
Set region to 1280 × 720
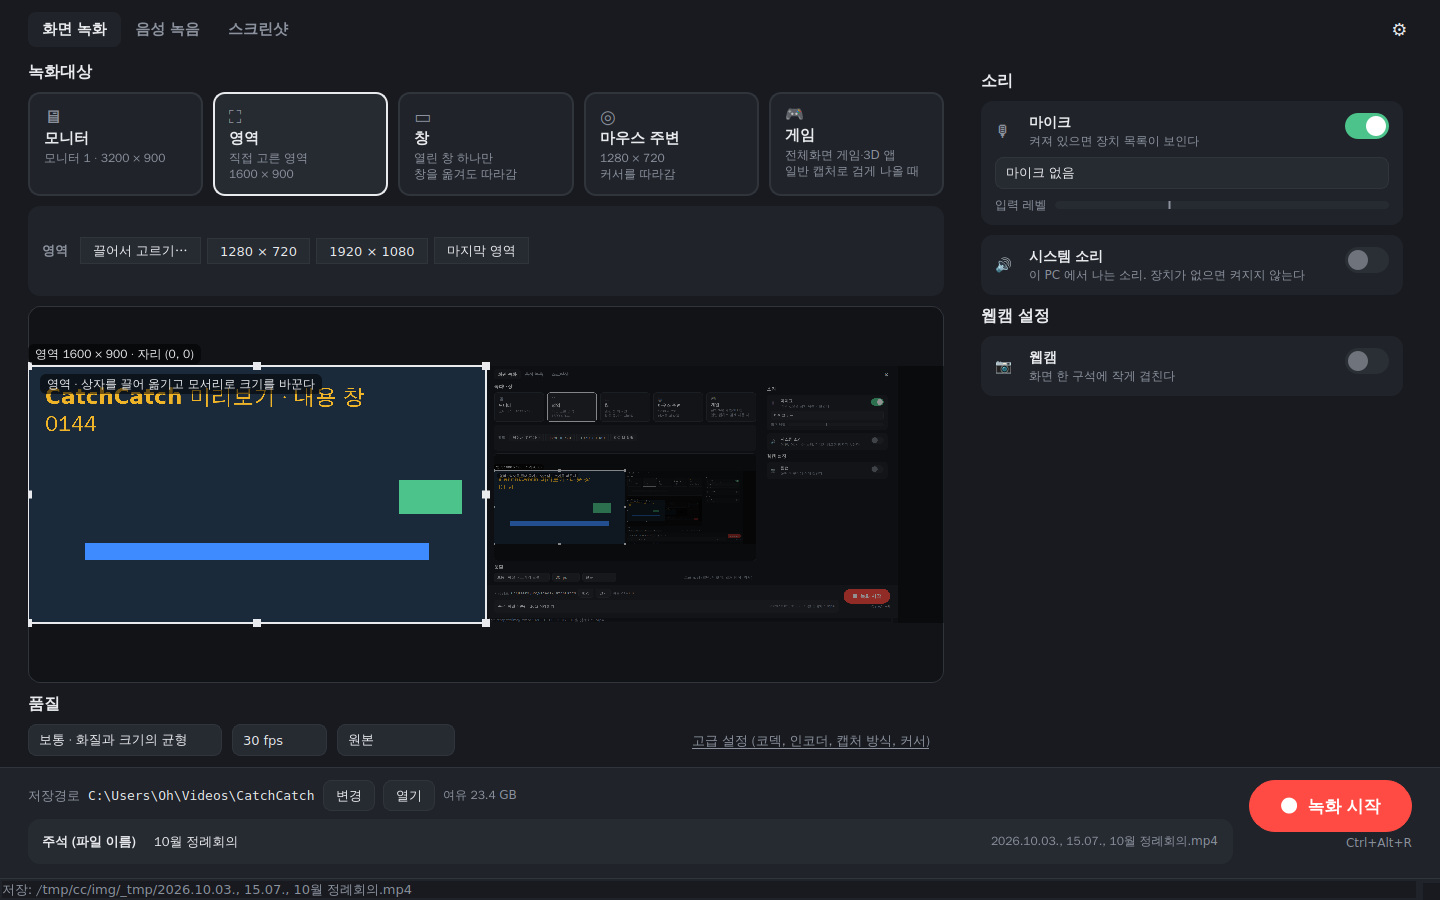pyautogui.click(x=258, y=251)
